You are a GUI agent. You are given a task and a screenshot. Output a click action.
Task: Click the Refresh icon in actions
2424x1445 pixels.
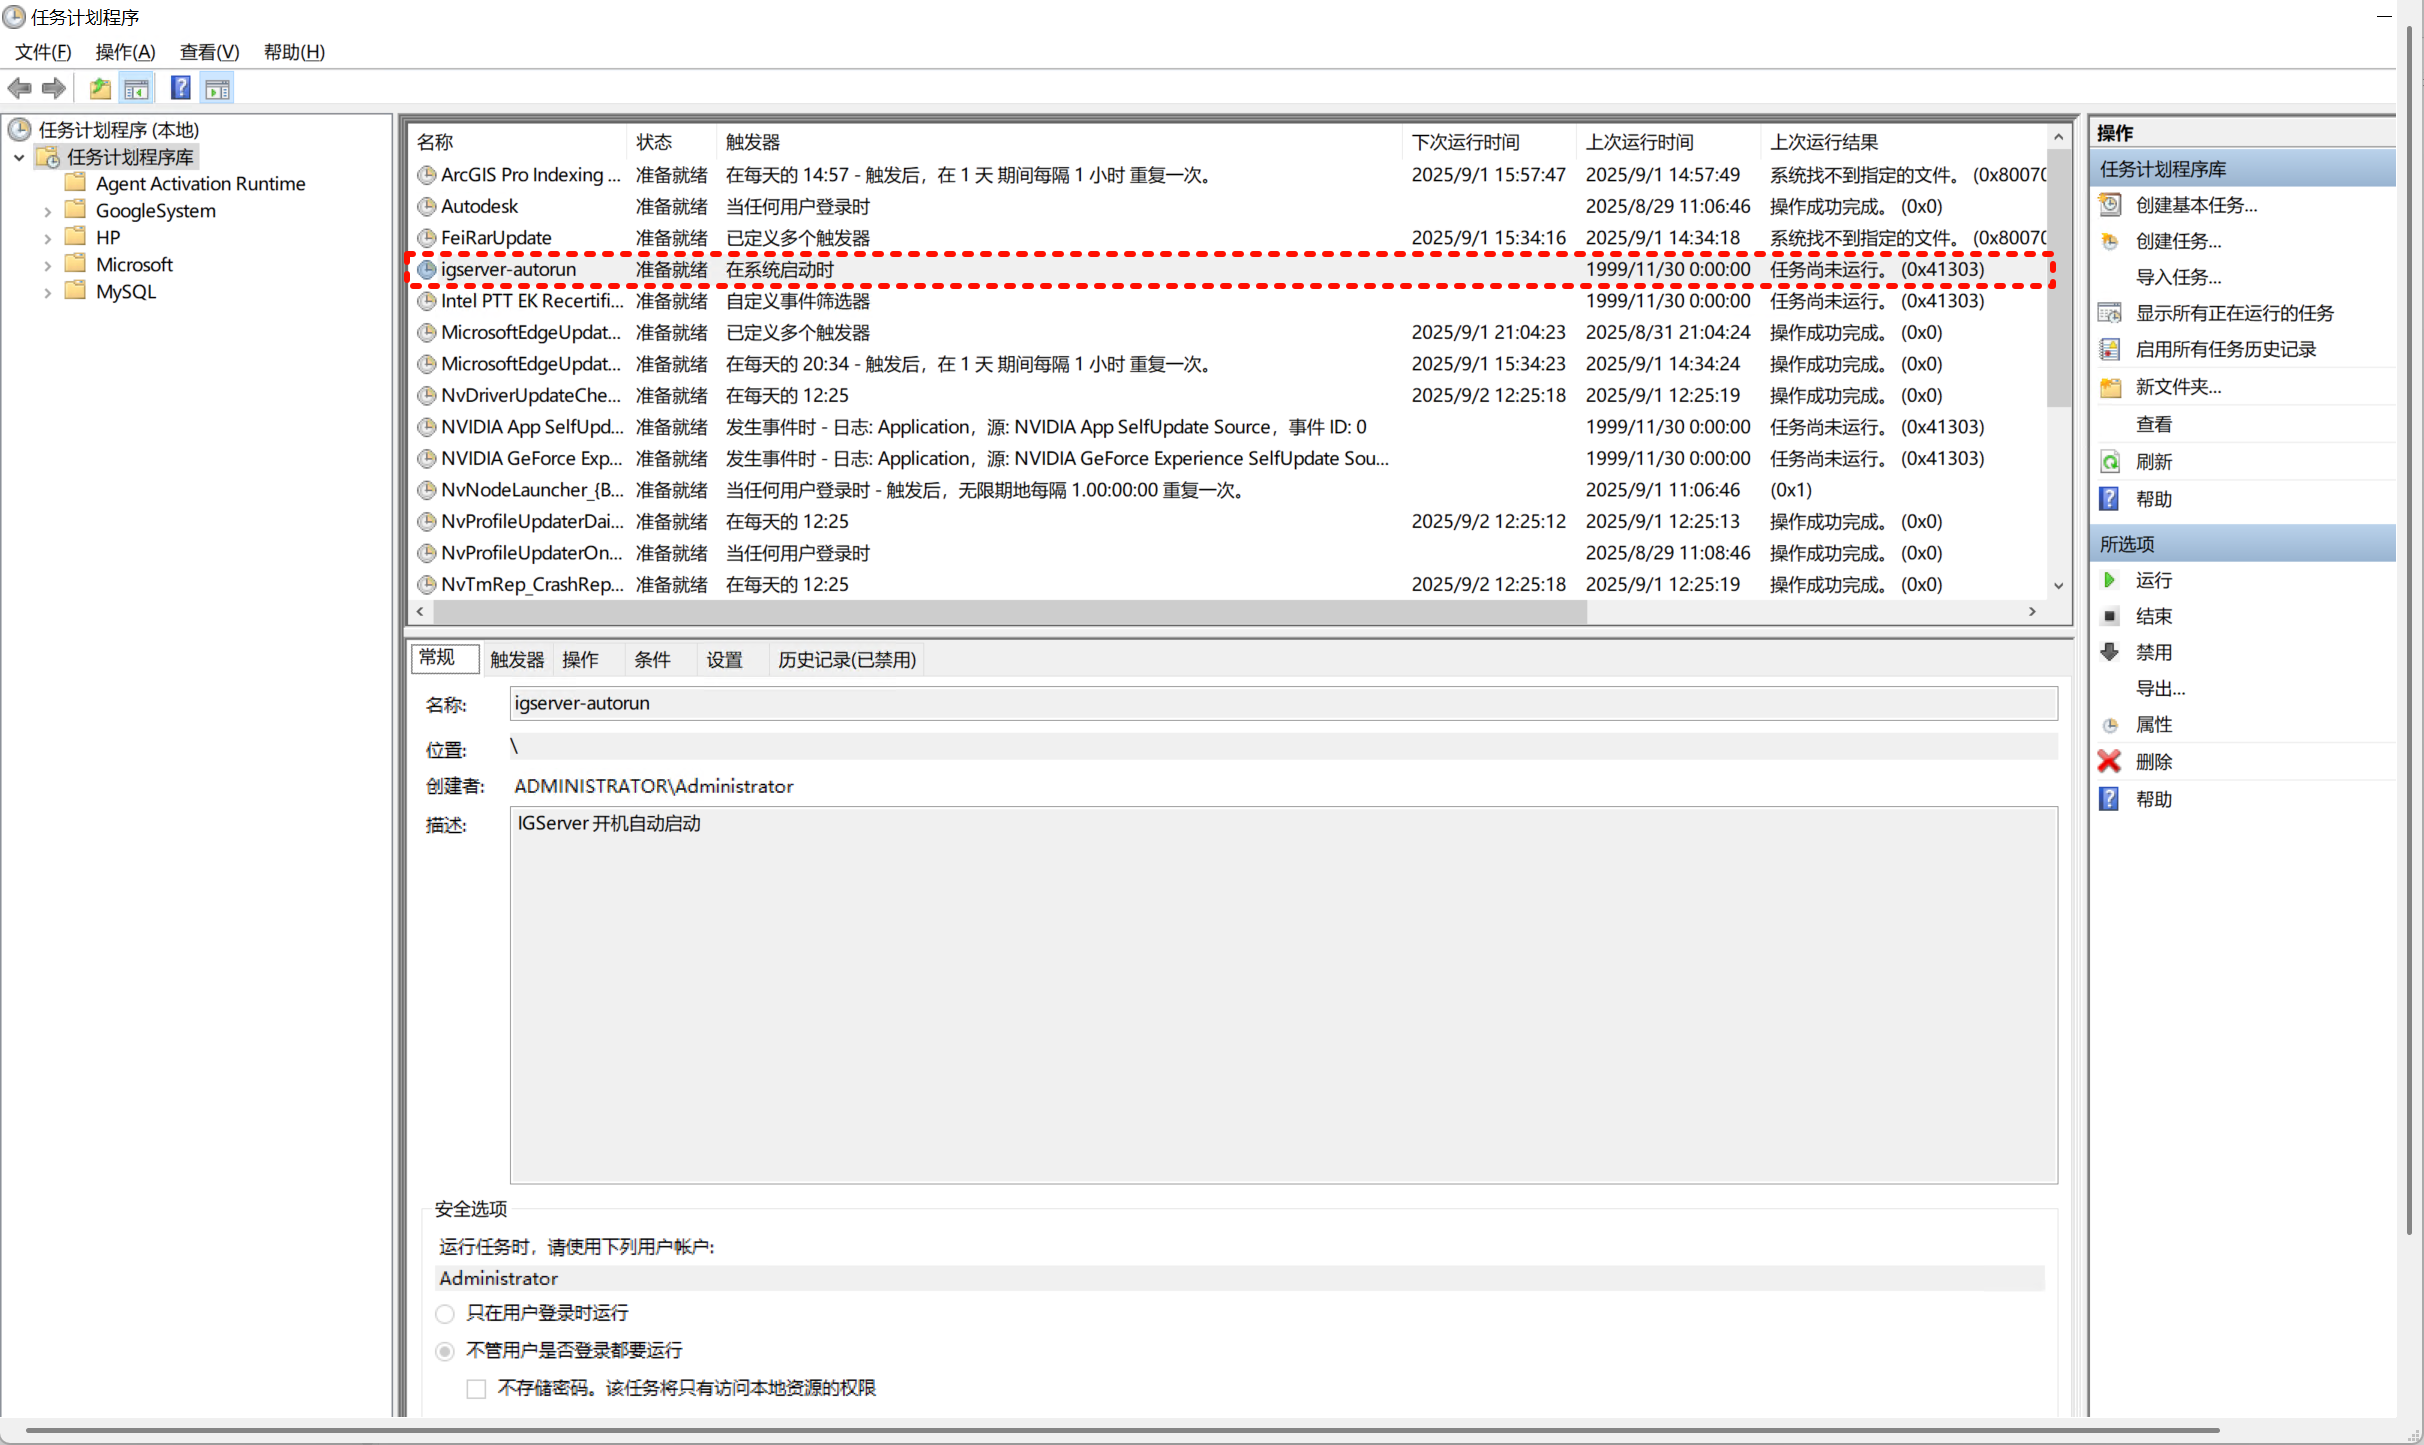2110,462
